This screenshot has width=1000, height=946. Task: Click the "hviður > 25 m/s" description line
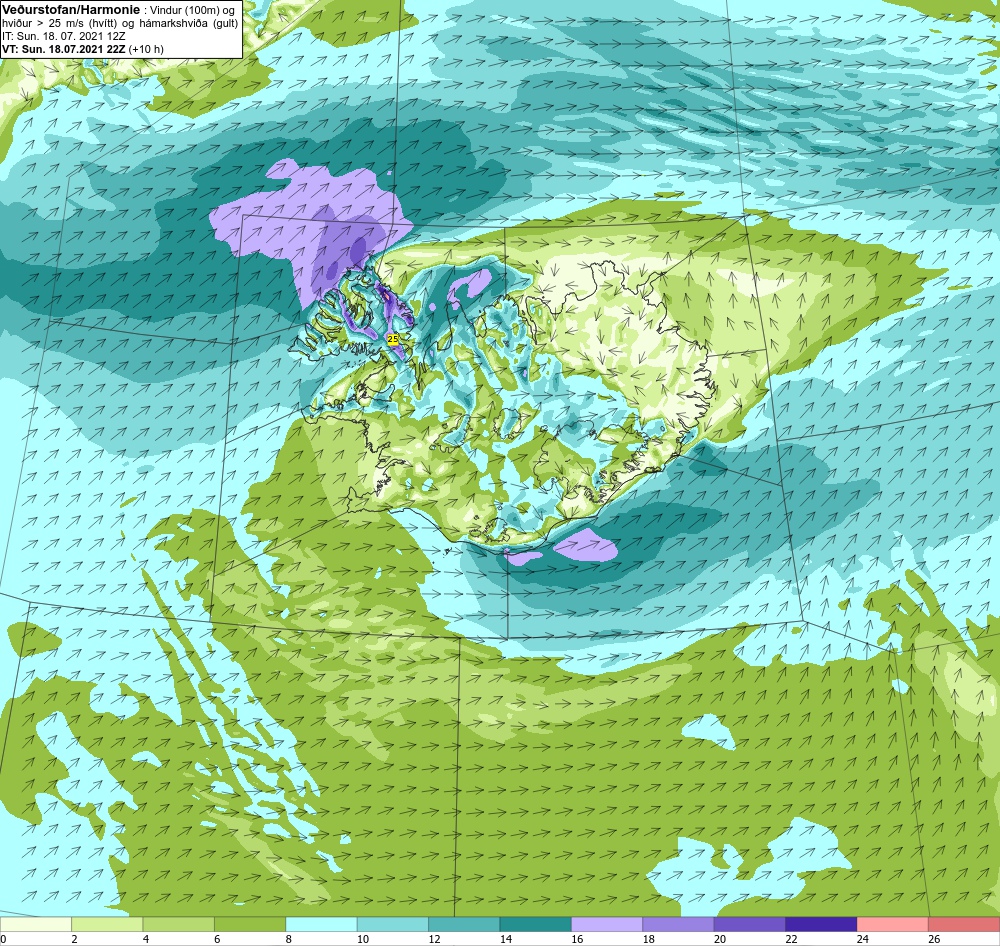(120, 23)
